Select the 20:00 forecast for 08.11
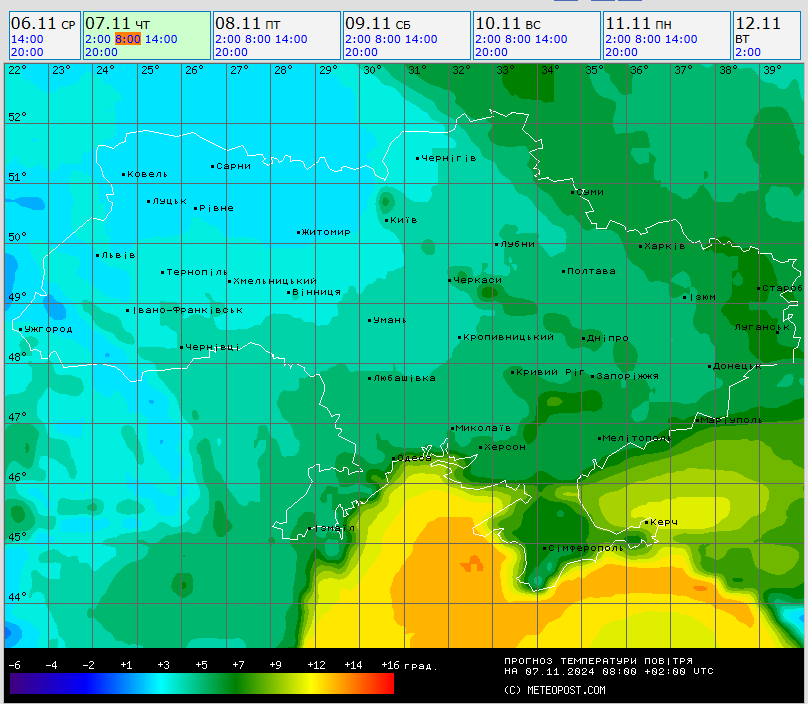The height and width of the screenshot is (704, 808). pos(231,52)
